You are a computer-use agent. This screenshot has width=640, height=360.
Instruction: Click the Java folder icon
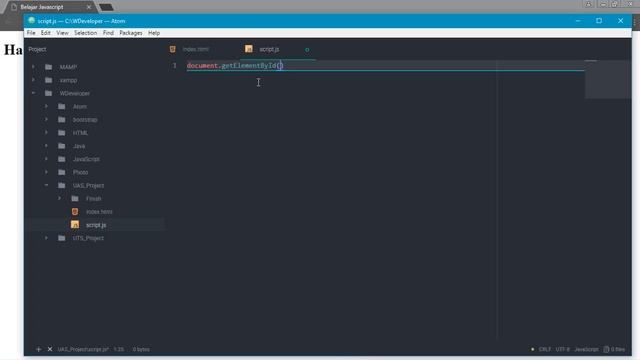[x=62, y=146]
